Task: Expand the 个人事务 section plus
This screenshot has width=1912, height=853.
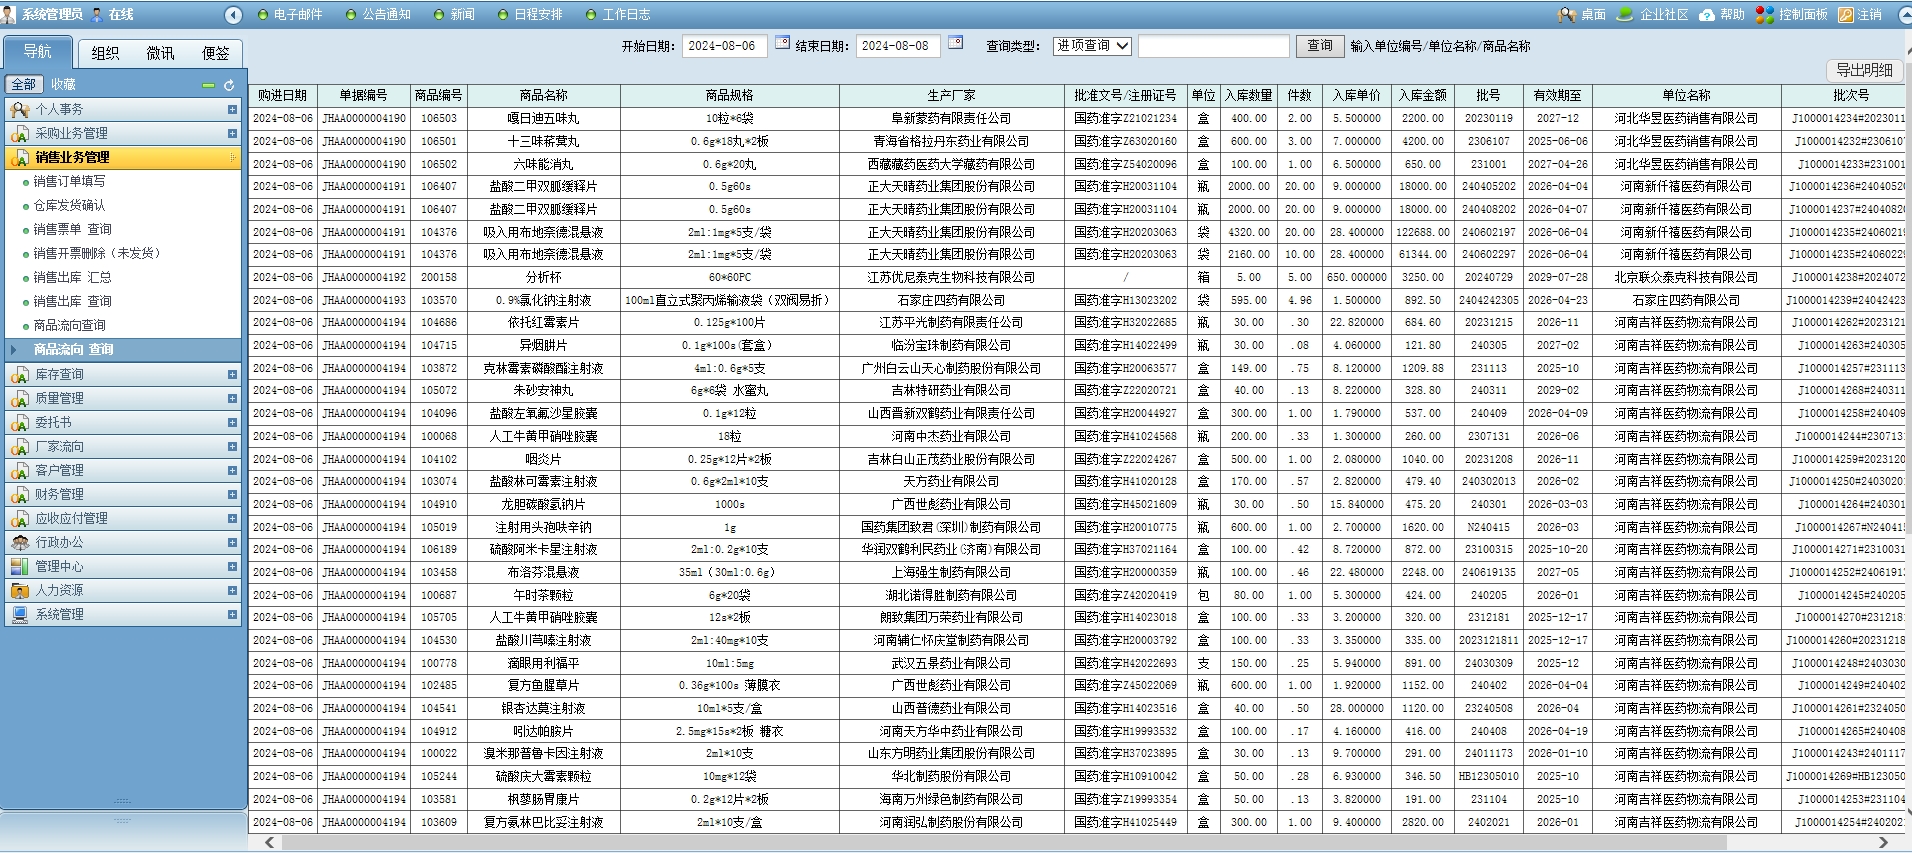Action: coord(232,109)
